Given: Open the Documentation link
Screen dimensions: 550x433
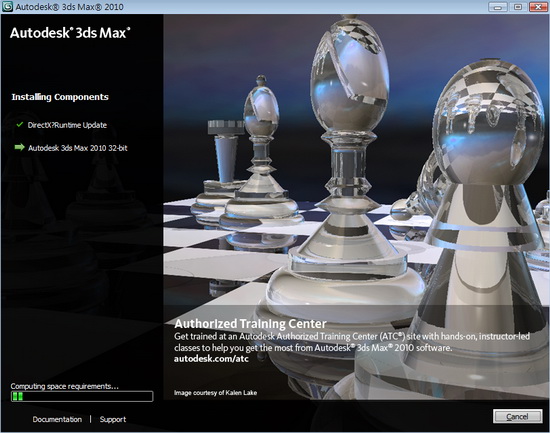Looking at the screenshot, I should (57, 419).
